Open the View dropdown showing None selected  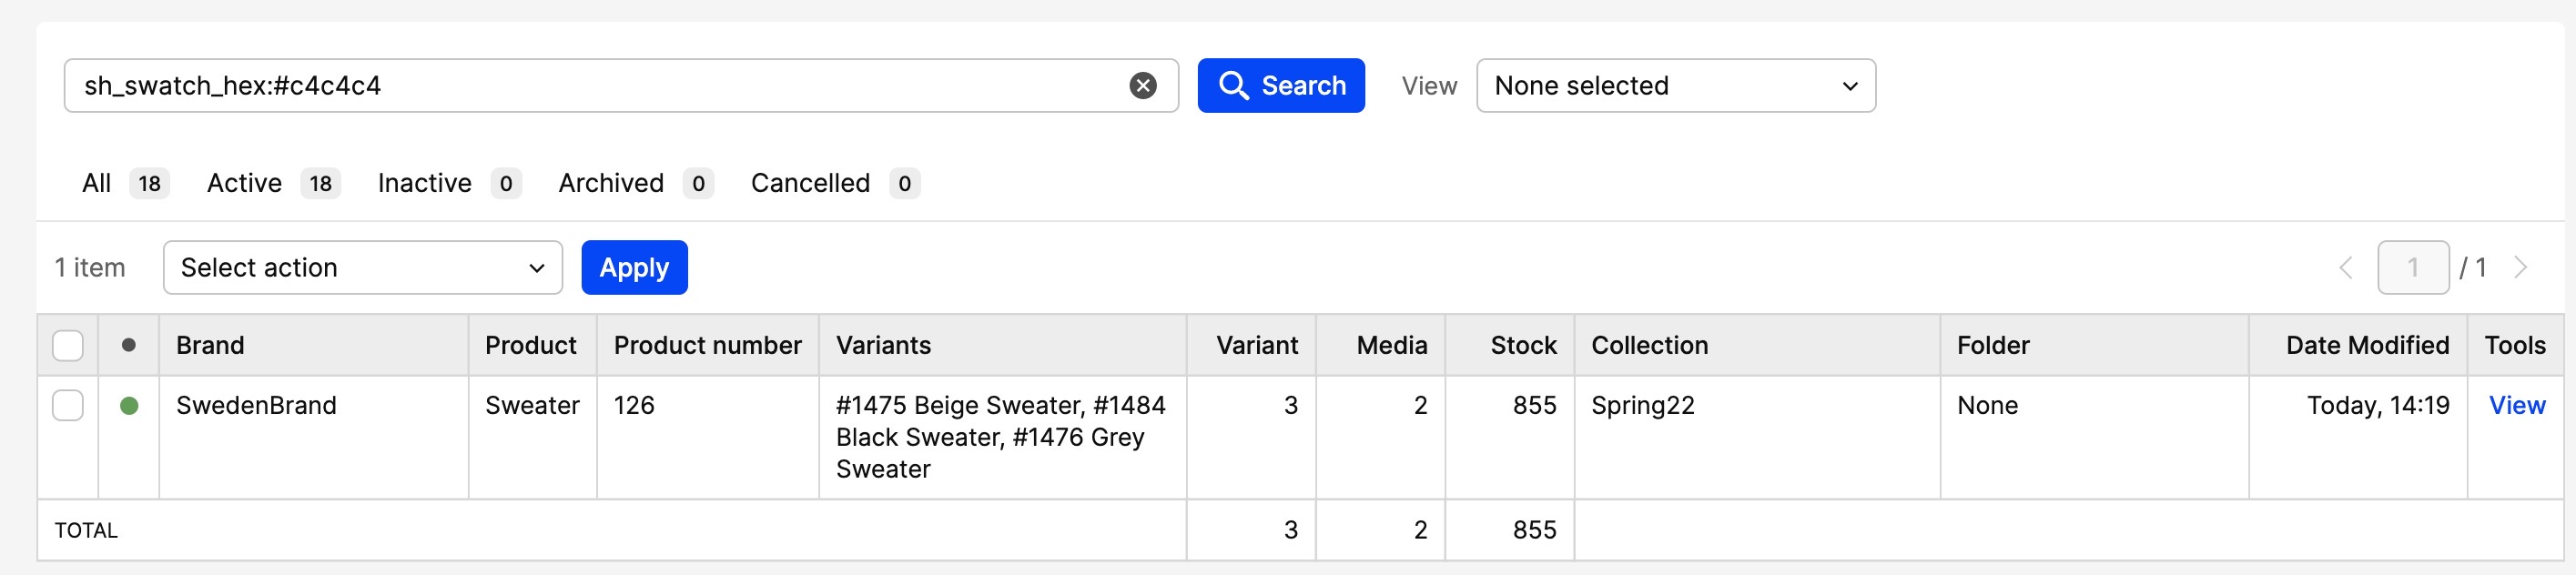1675,86
